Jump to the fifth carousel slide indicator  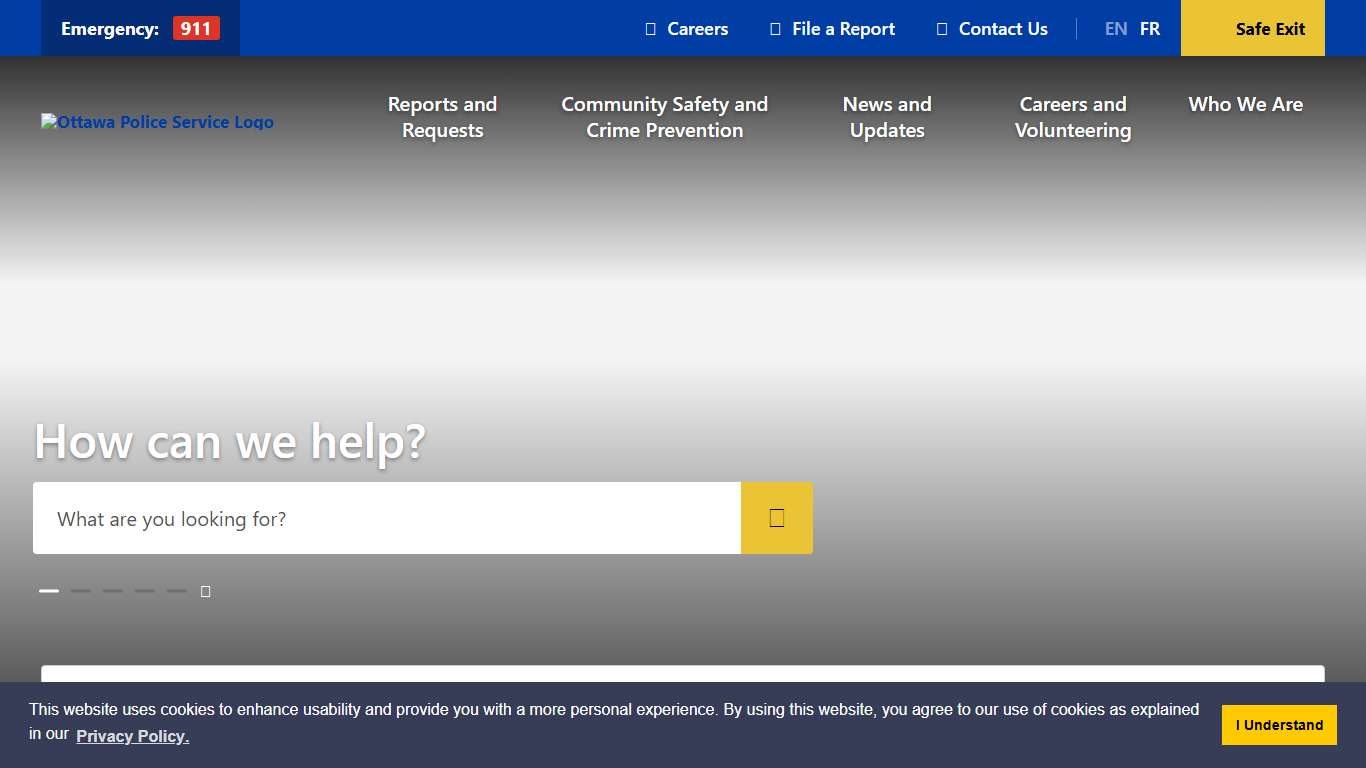click(177, 591)
